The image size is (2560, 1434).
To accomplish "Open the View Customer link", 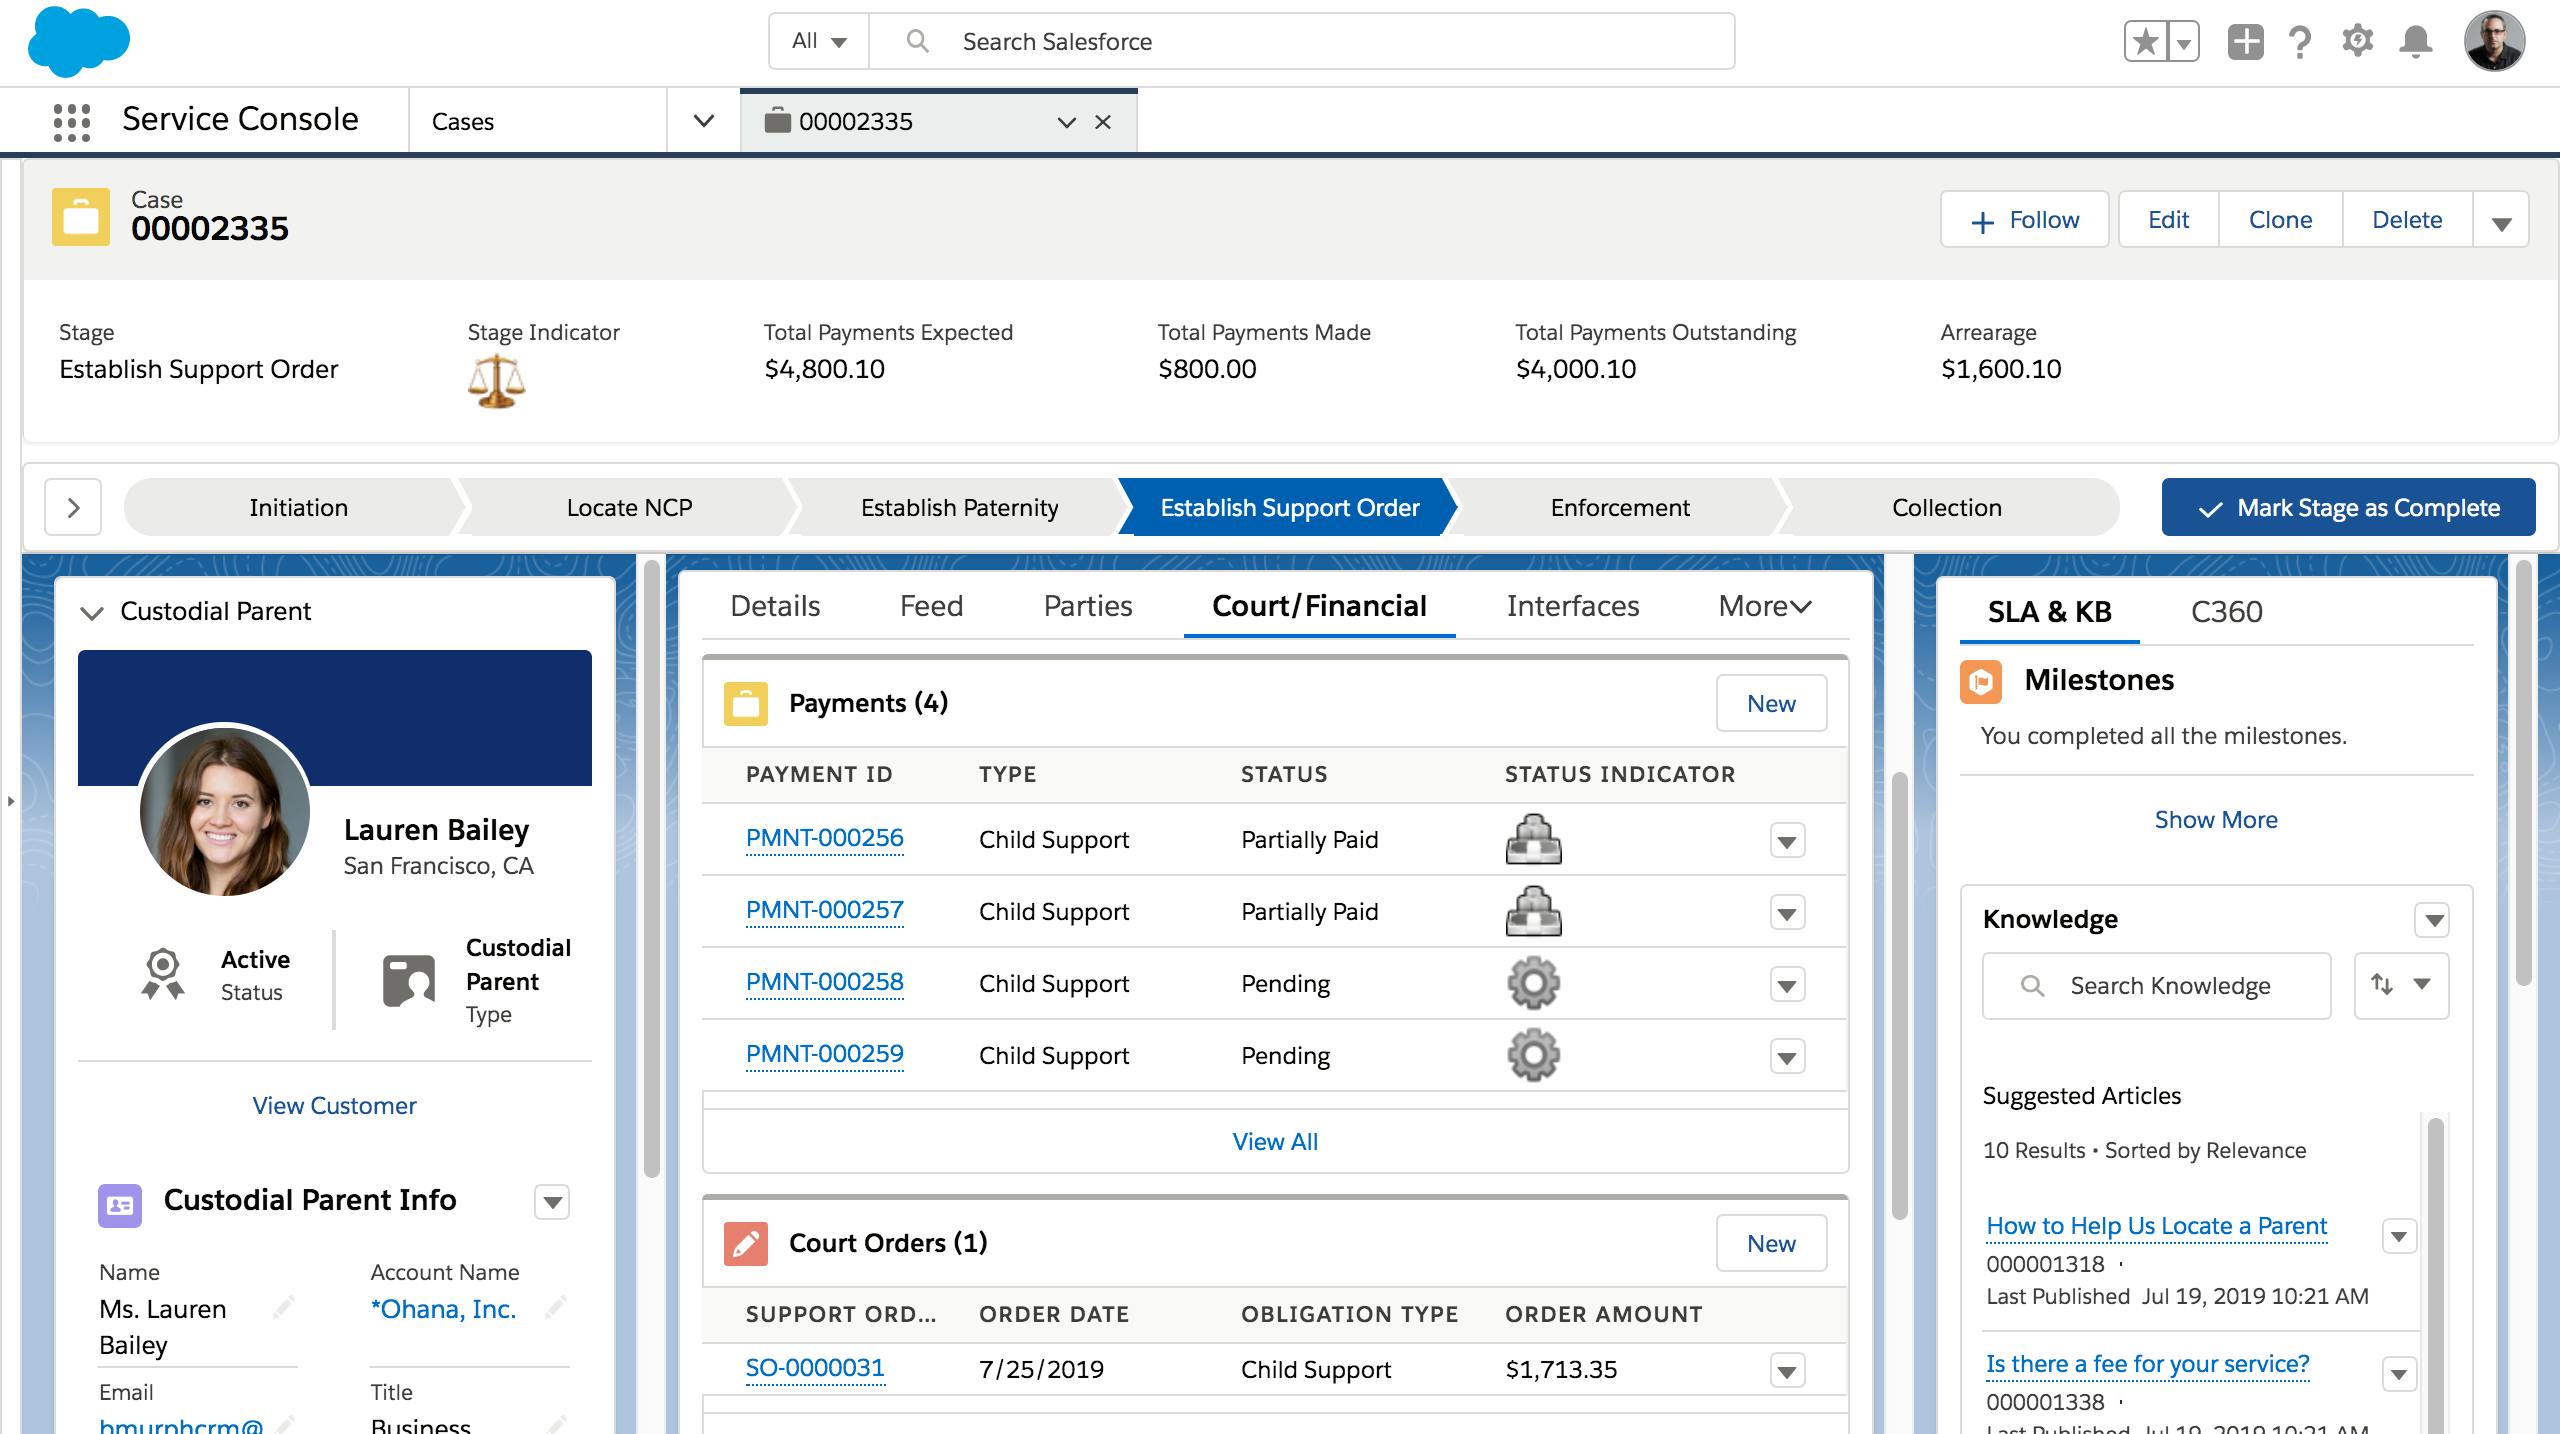I will pyautogui.click(x=334, y=1106).
